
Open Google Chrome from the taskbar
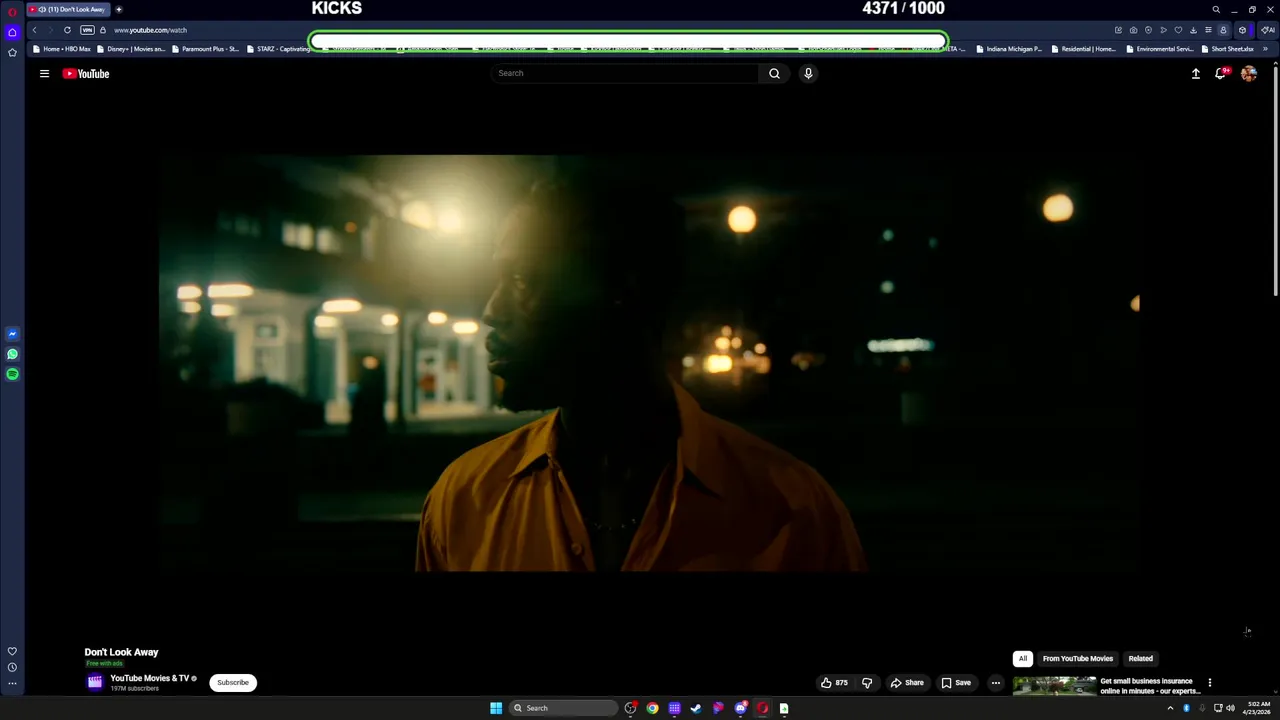coord(652,708)
